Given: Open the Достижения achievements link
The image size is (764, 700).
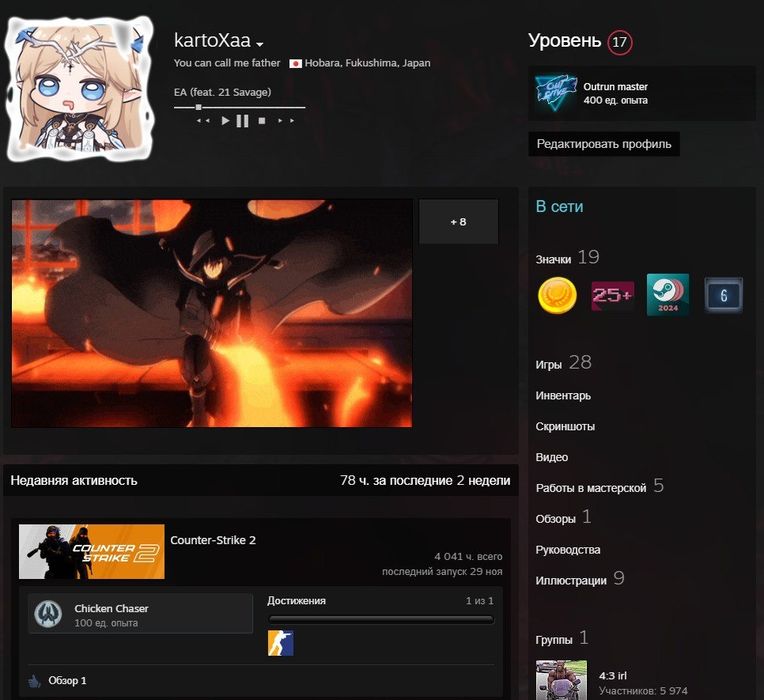Looking at the screenshot, I should (x=296, y=601).
